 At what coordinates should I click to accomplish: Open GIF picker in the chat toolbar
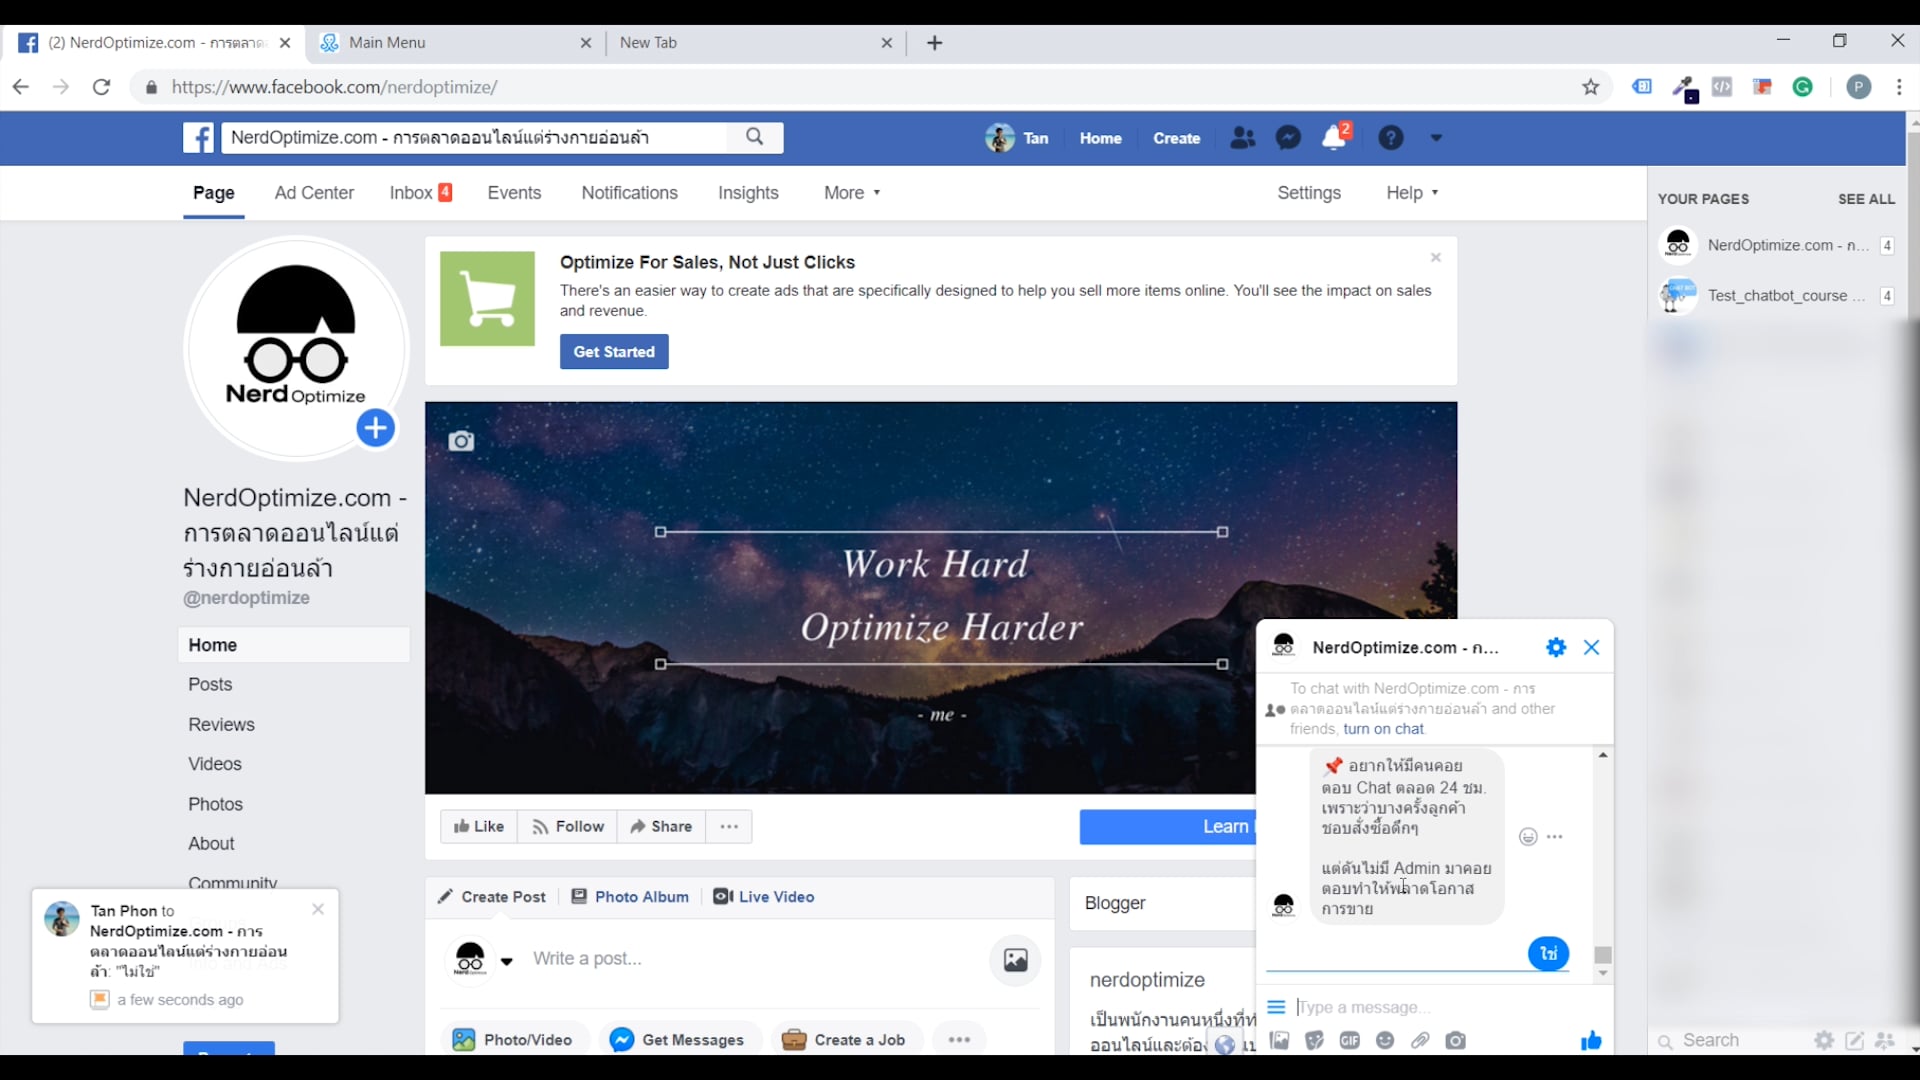tap(1350, 1041)
